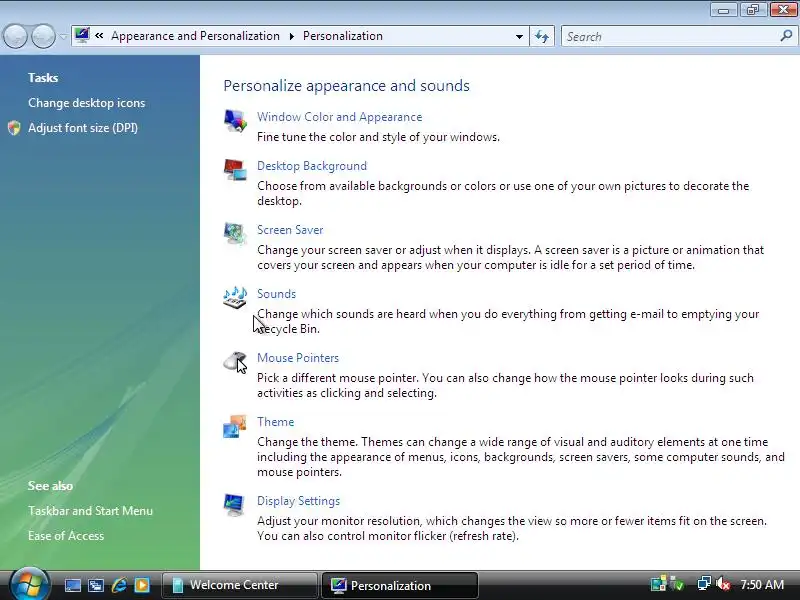Open the Sounds link
Screen dimensions: 800x600
click(x=276, y=294)
